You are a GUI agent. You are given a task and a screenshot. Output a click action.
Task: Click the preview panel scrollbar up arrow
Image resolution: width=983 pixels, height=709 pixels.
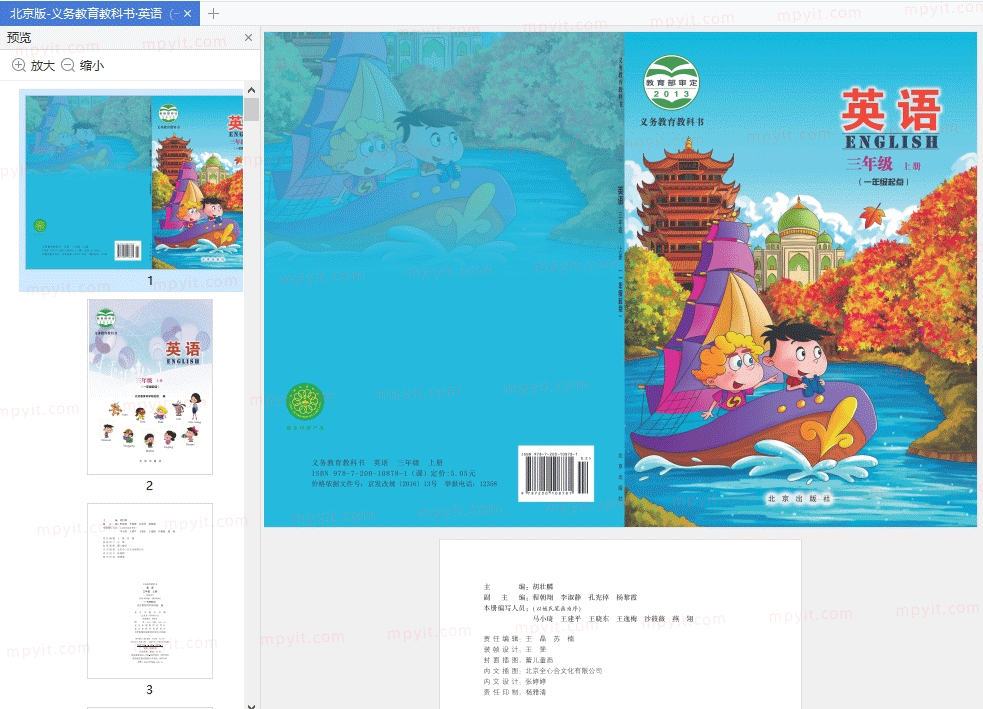[251, 90]
